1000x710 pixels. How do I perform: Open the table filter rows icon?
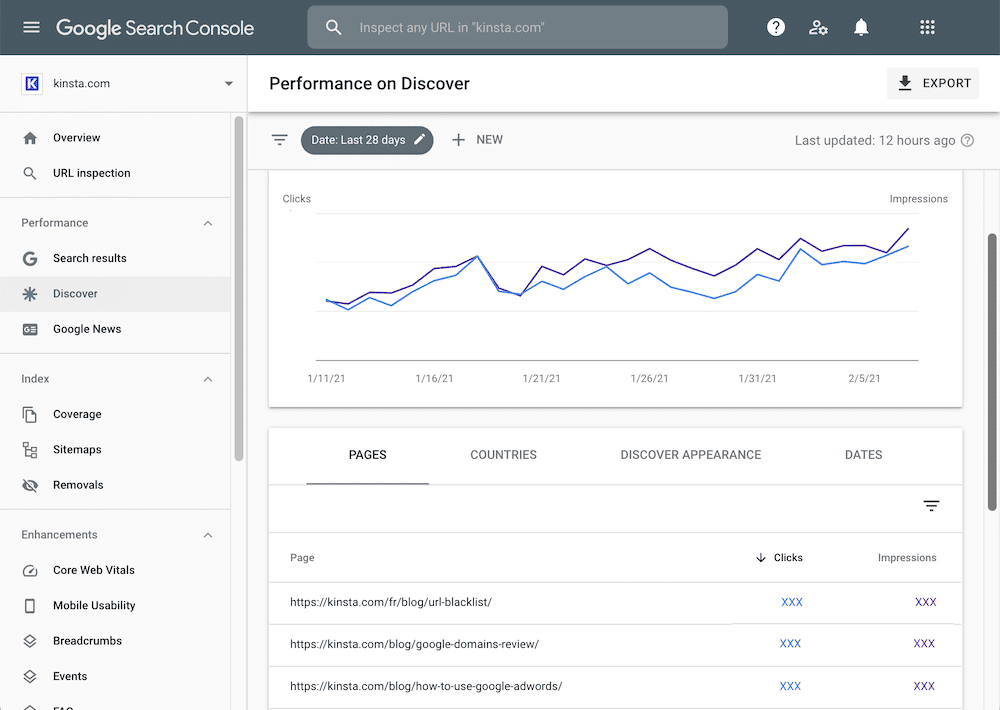(931, 506)
